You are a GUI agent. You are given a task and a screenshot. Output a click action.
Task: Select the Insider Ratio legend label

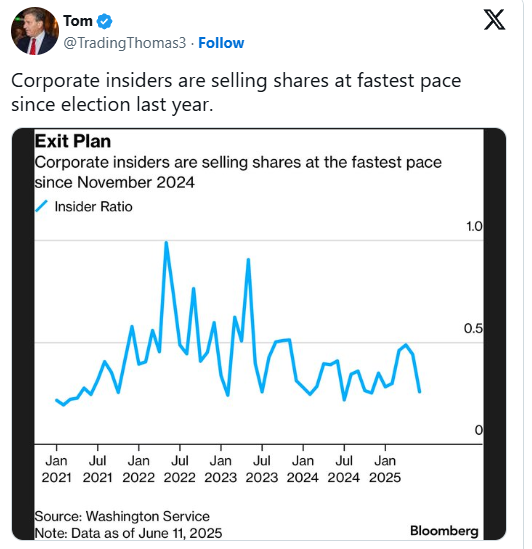click(x=94, y=207)
